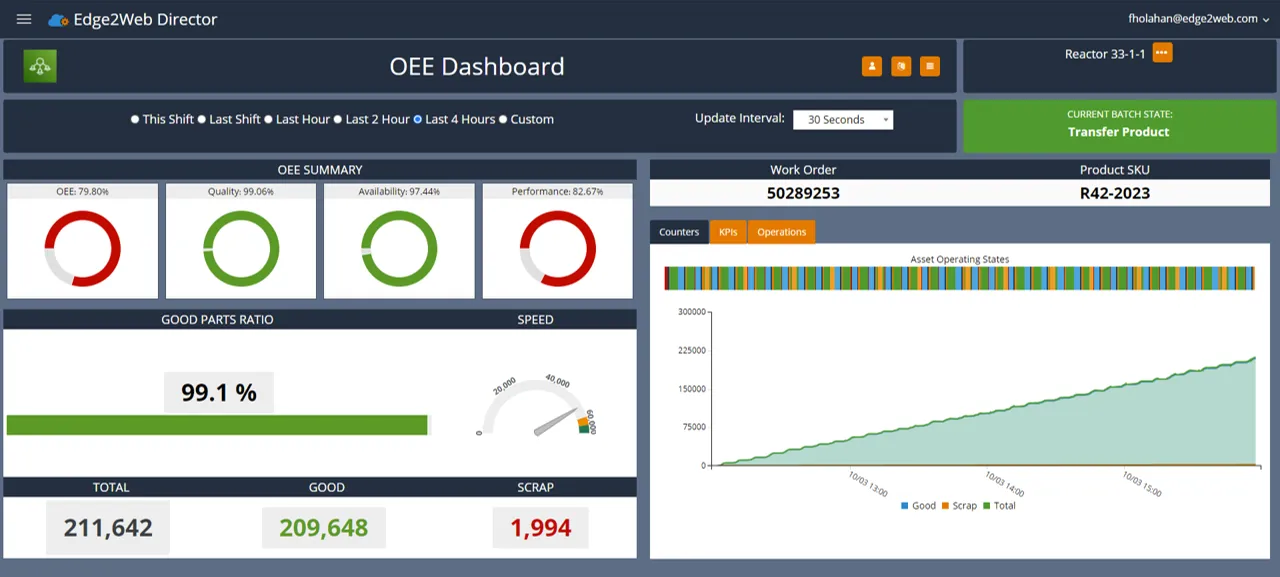
Task: Click the Edge2Web cloud logo
Action: click(57, 18)
